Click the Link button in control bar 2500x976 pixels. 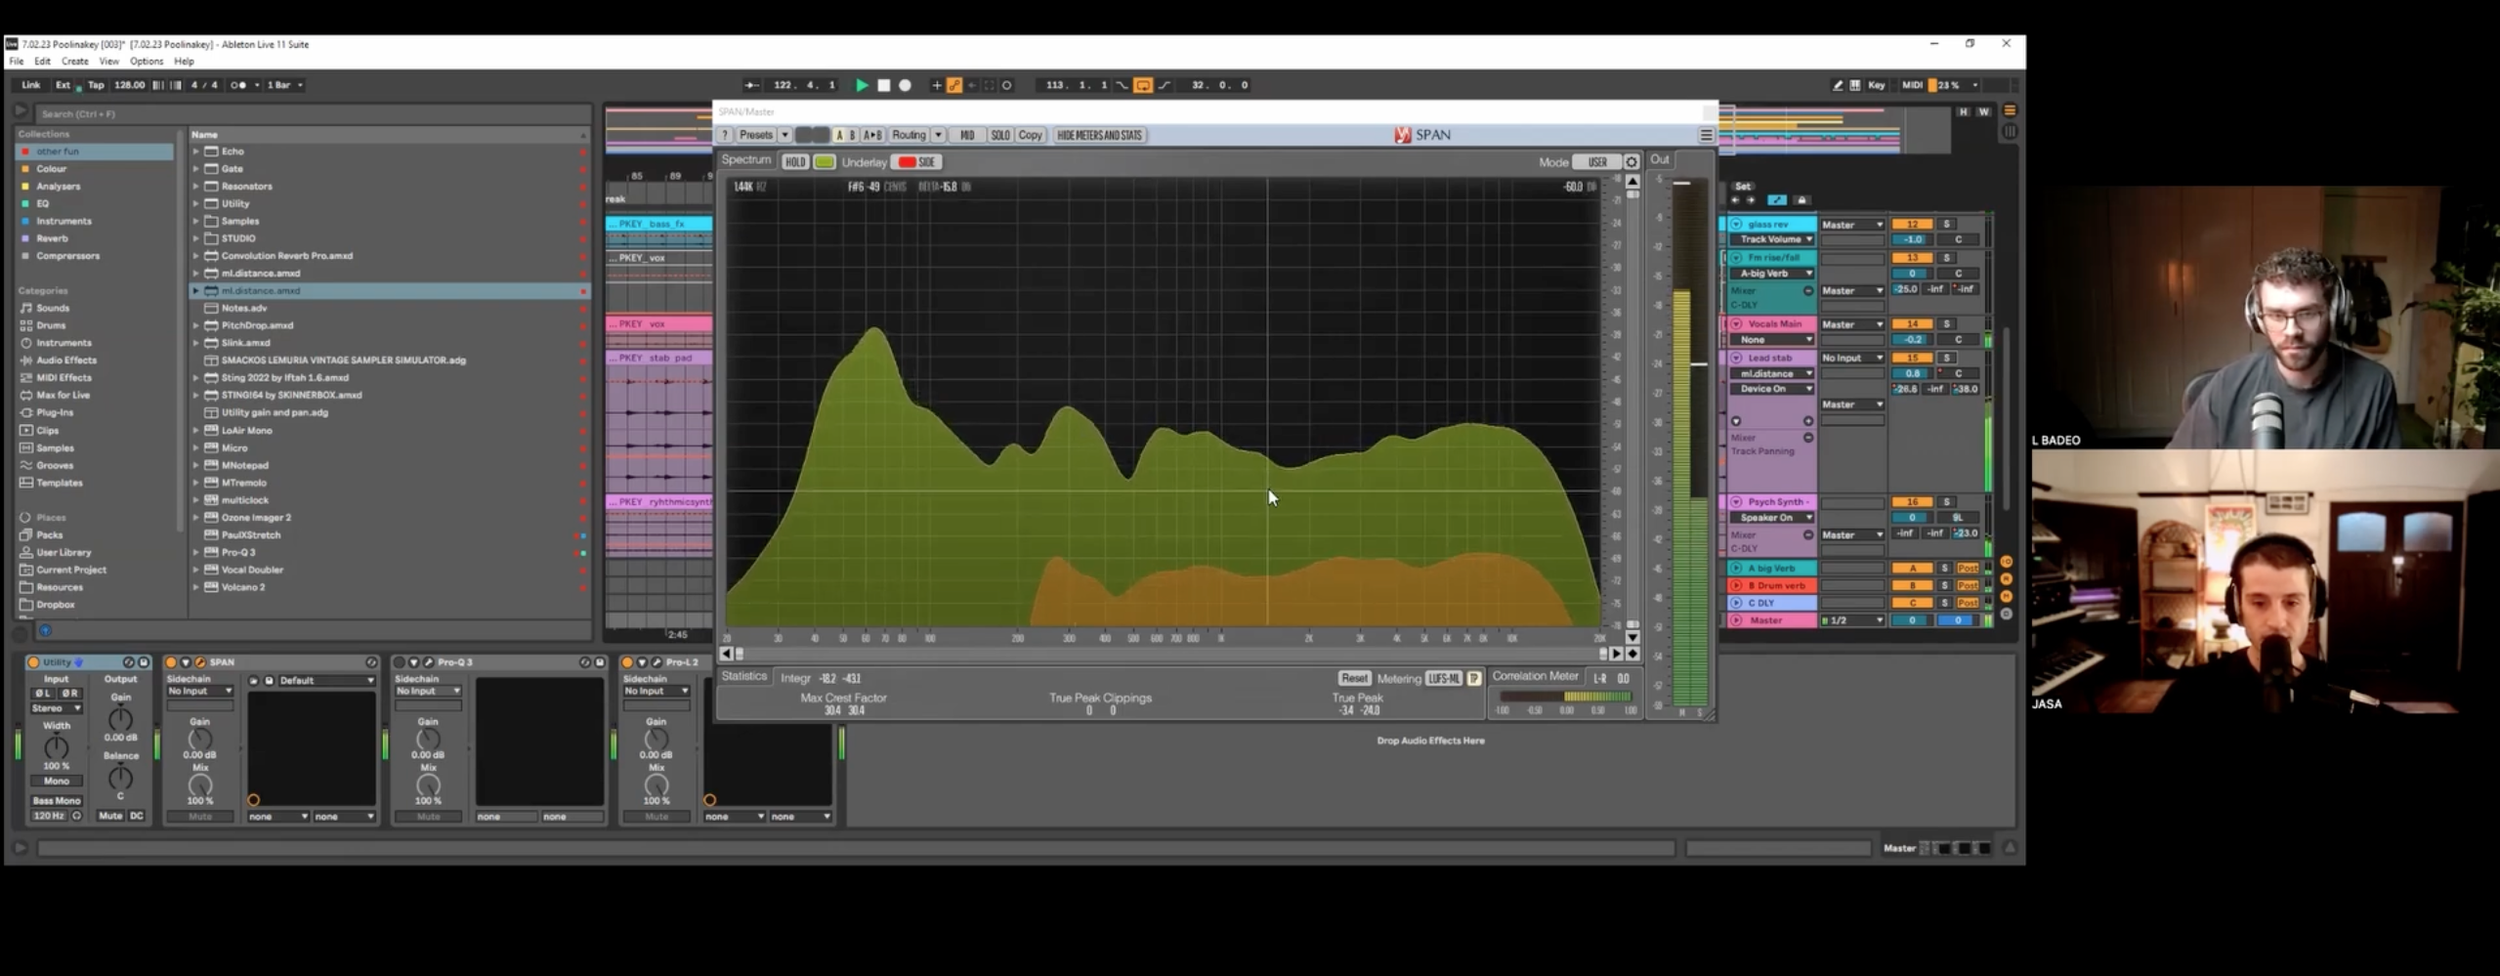click(31, 85)
